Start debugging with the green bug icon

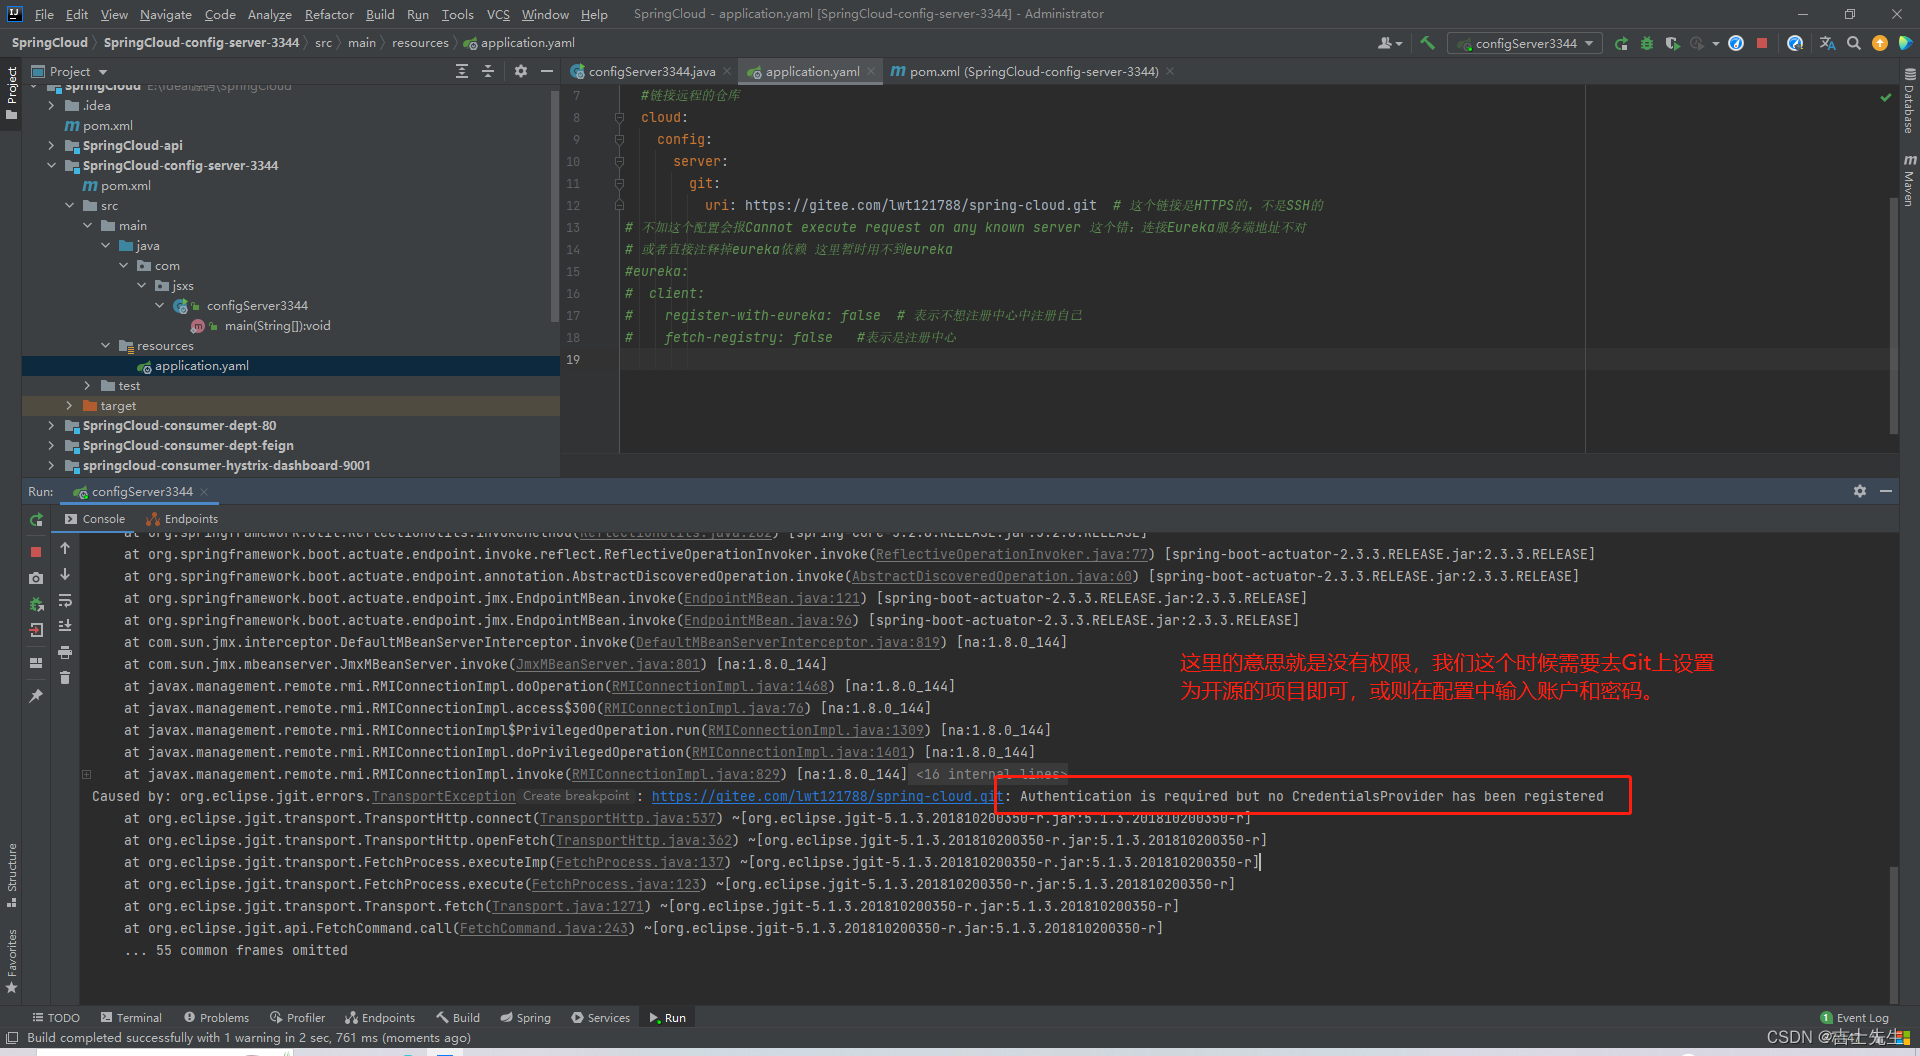1646,43
